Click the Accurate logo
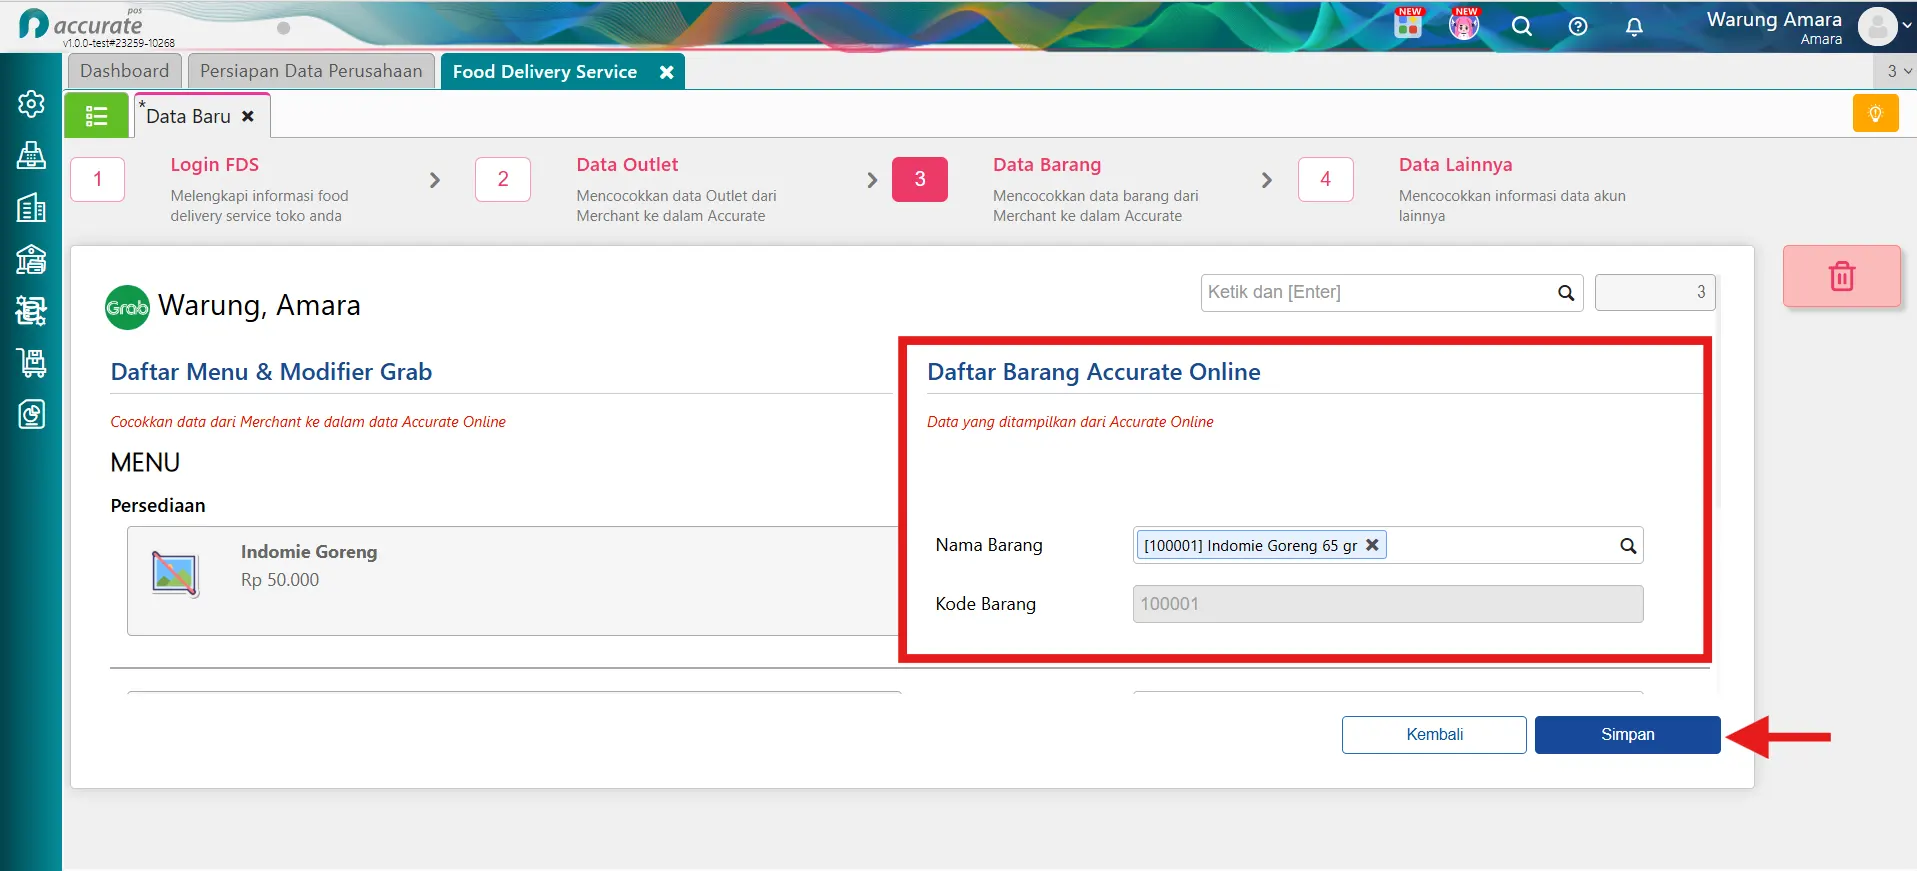The image size is (1917, 871). coord(82,26)
